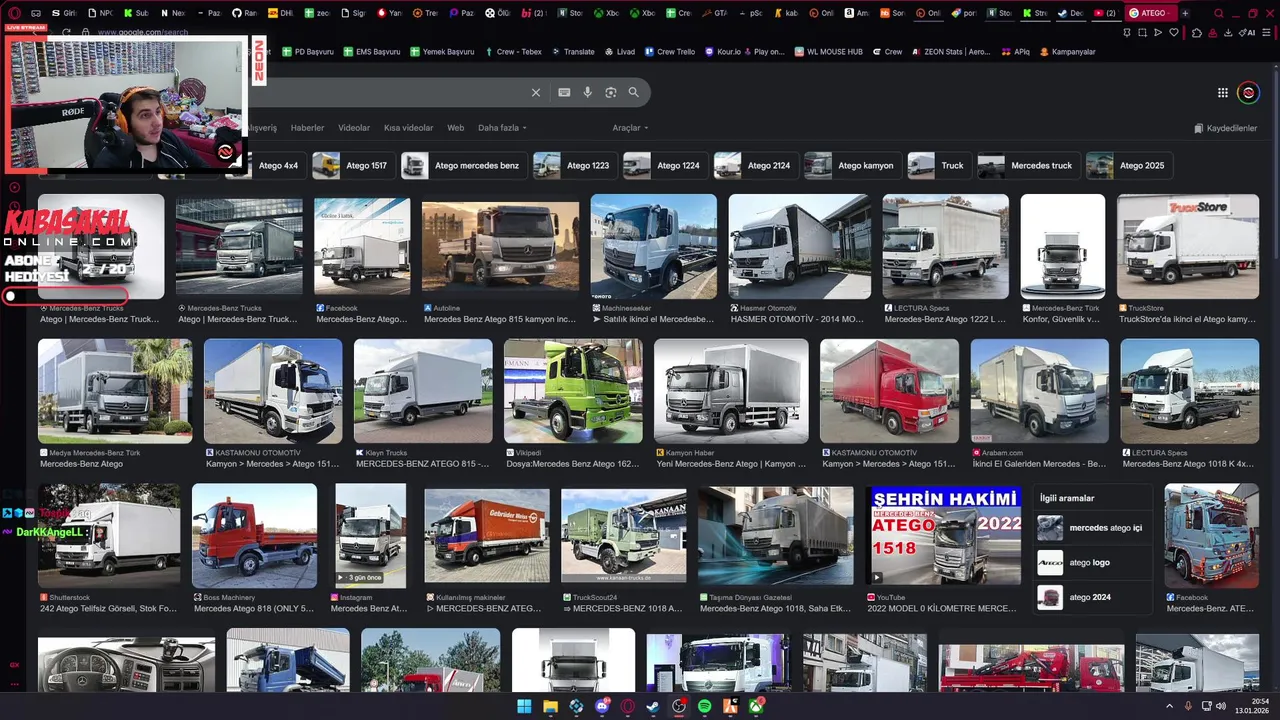1280x720 pixels.
Task: Switch to the Web tab
Action: tap(455, 128)
